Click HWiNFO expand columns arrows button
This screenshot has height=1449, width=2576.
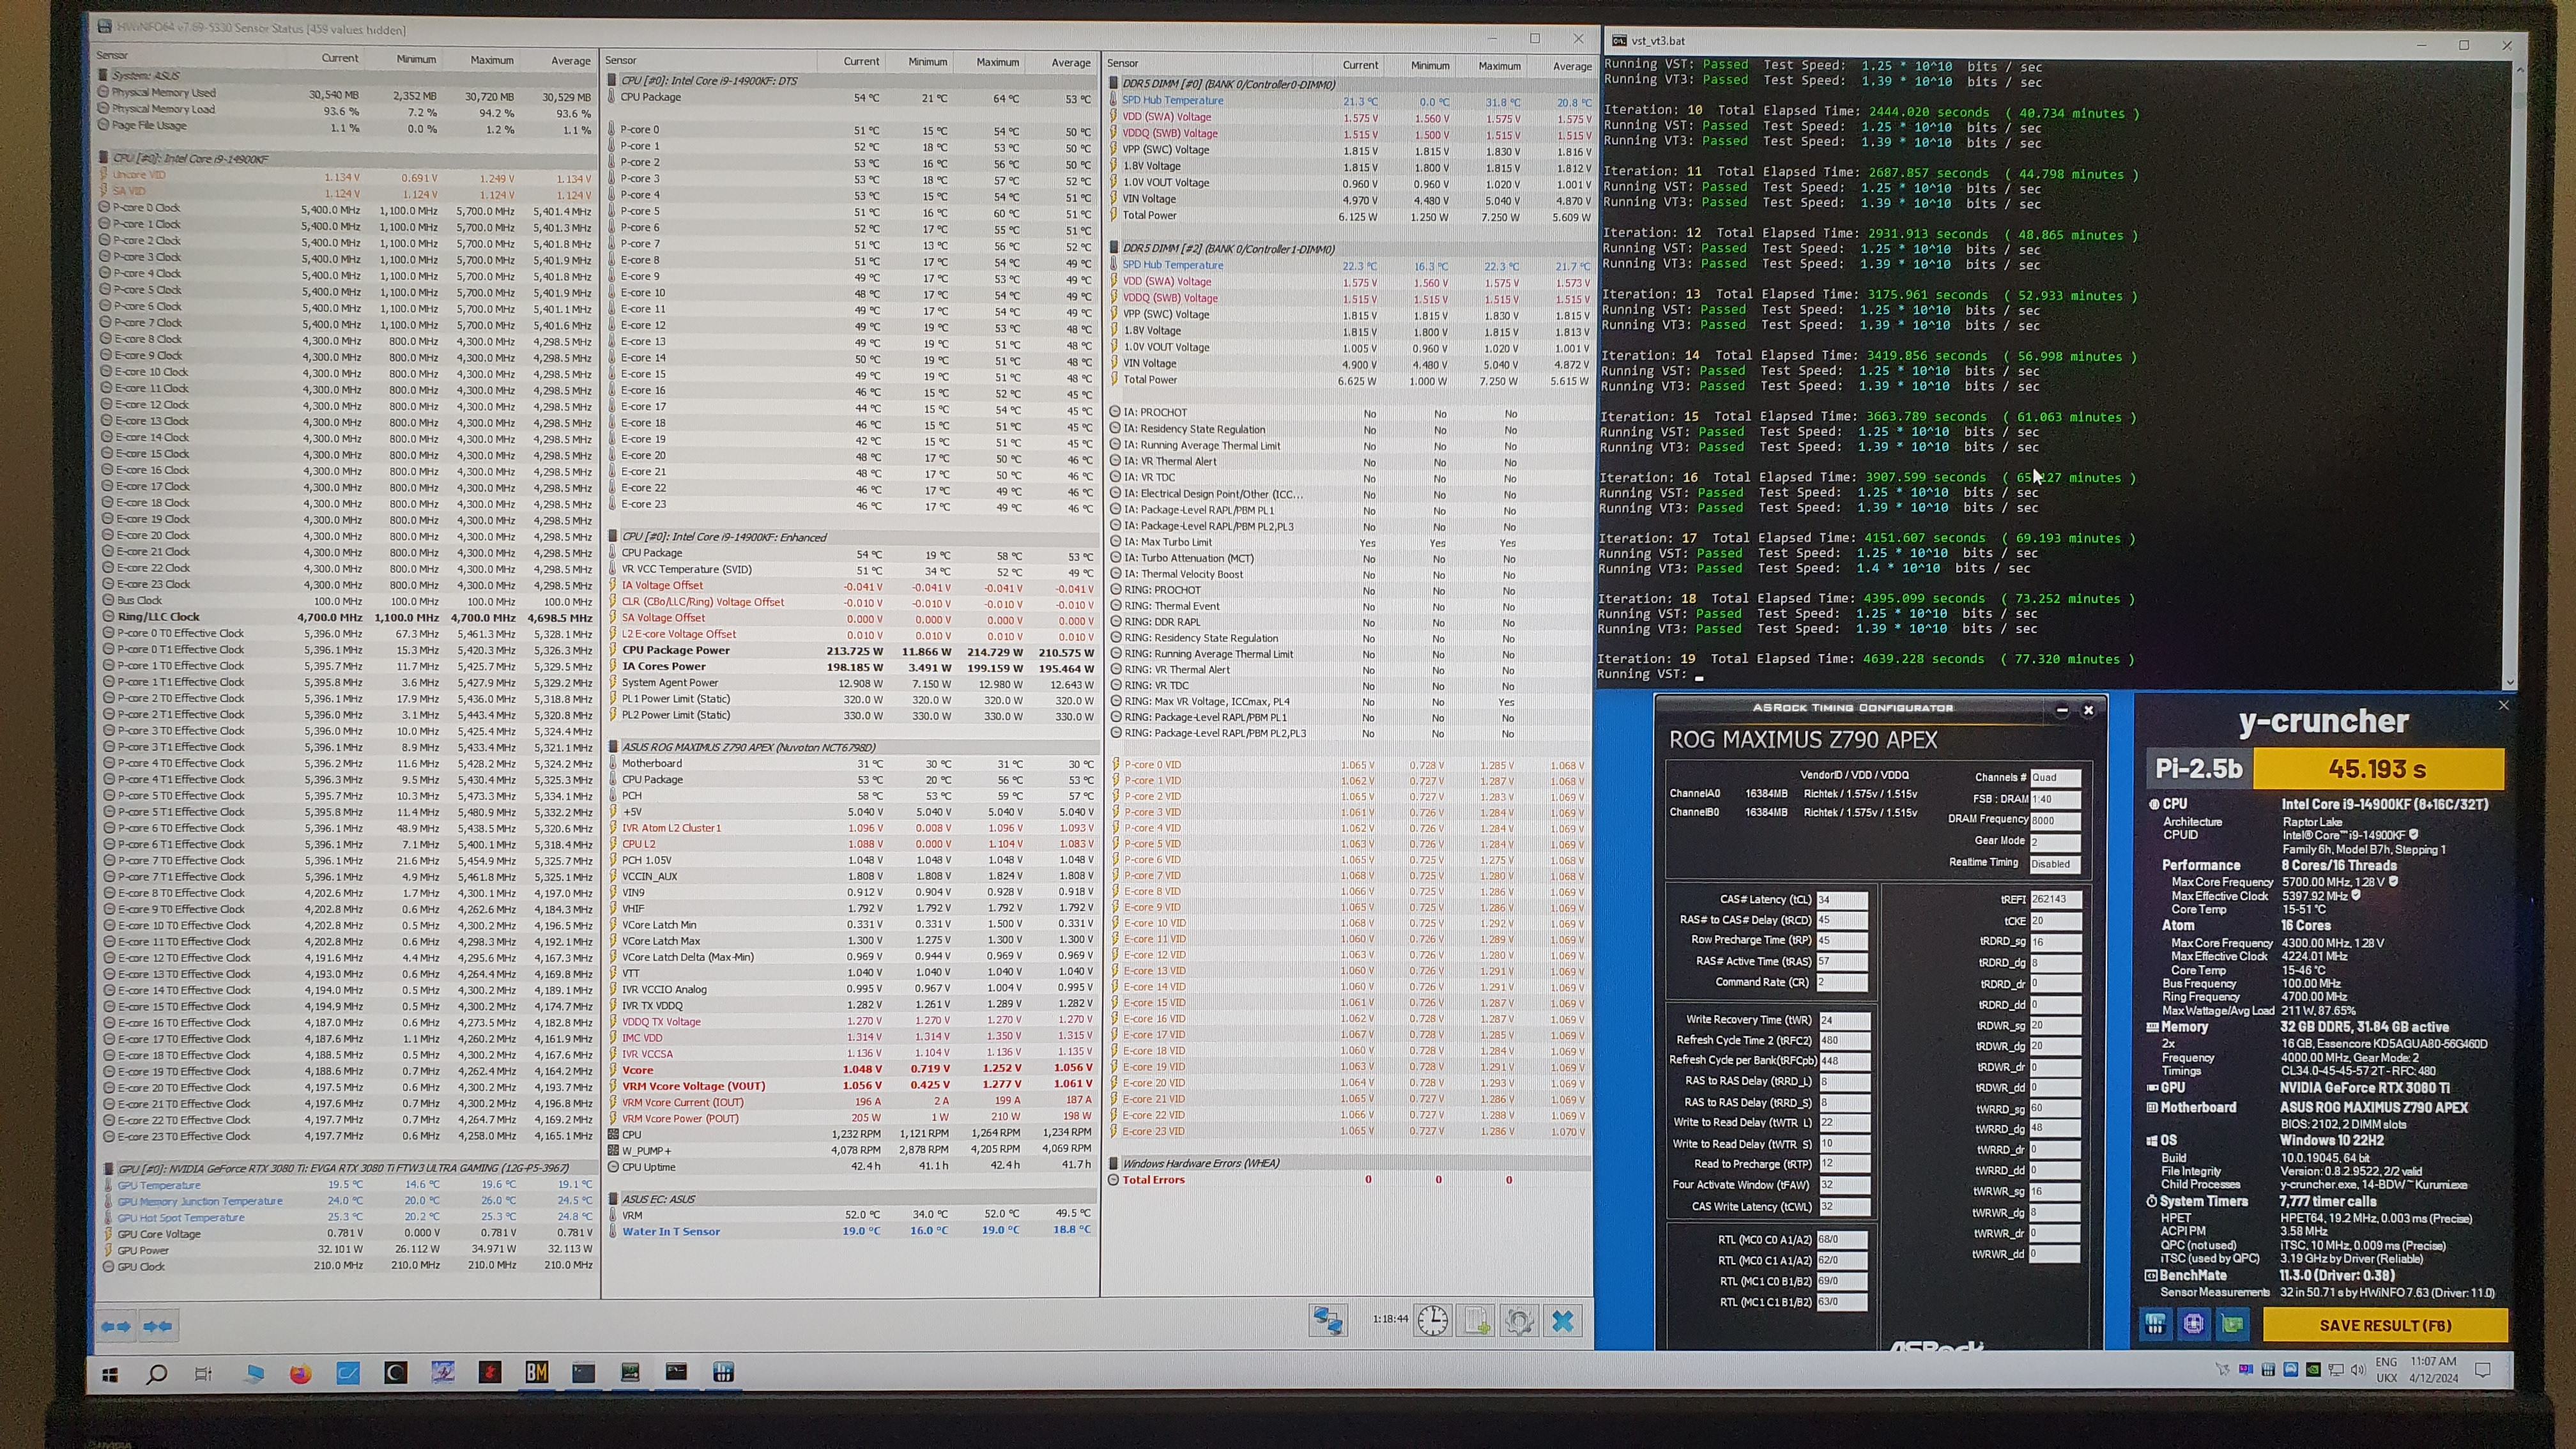[116, 1326]
